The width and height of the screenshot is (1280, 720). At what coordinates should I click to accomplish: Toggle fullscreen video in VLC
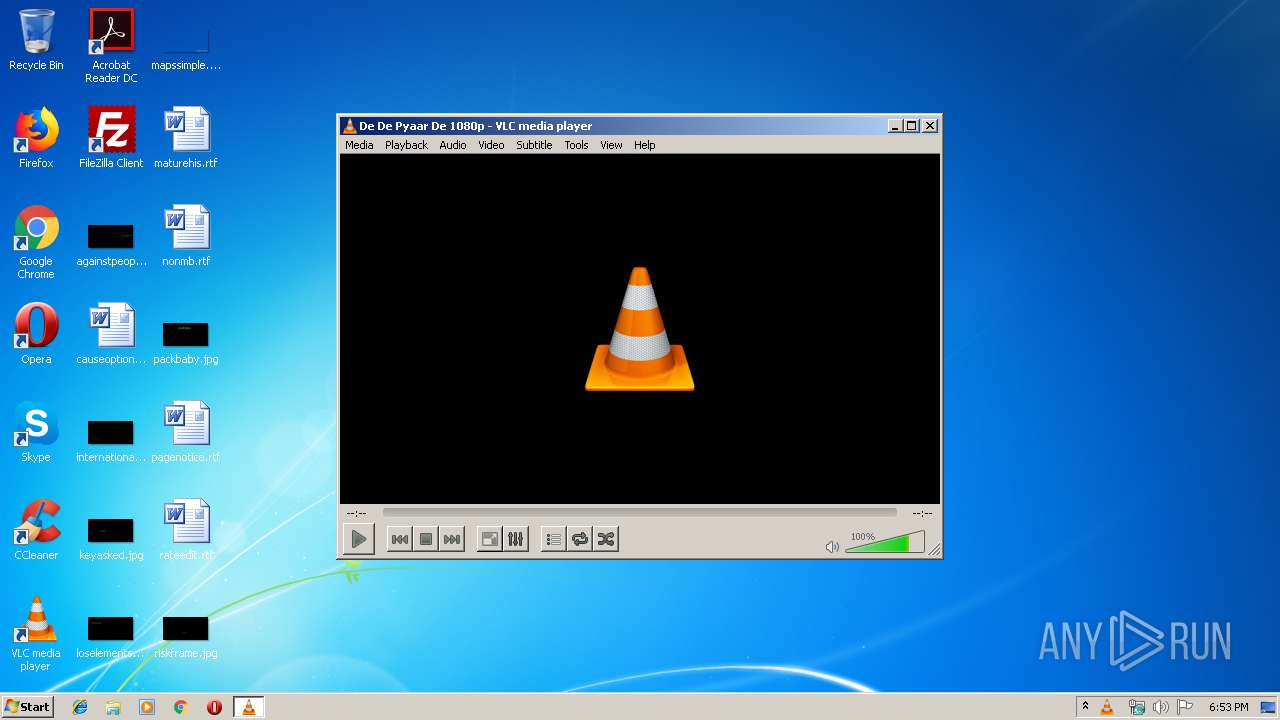(490, 539)
